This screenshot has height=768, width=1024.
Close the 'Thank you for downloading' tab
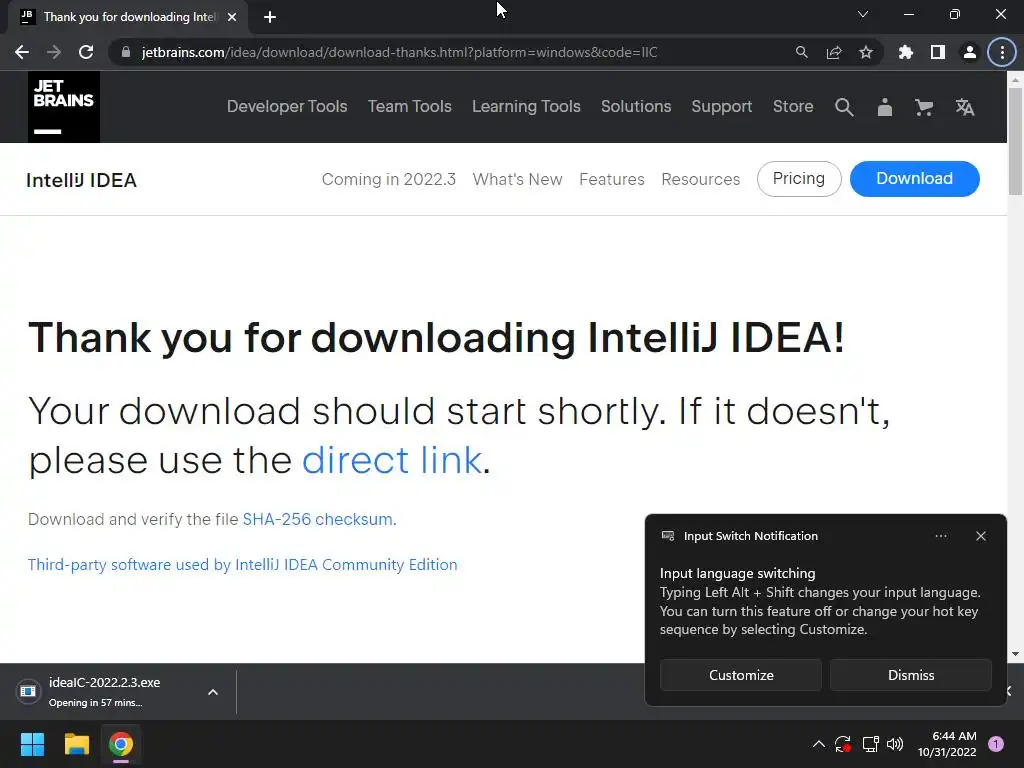pyautogui.click(x=232, y=17)
